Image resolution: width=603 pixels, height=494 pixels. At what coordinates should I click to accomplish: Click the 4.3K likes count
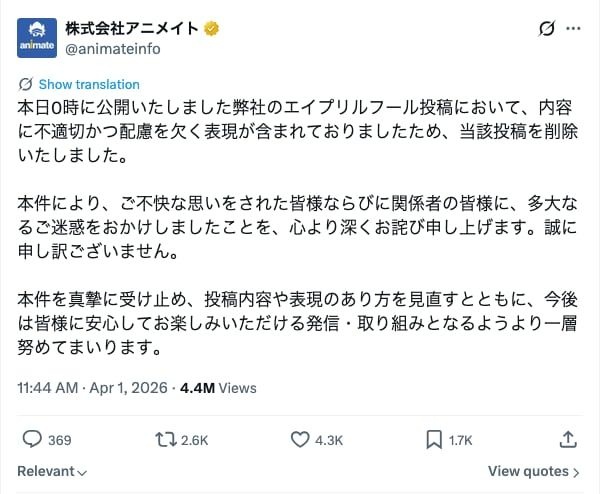[x=330, y=440]
